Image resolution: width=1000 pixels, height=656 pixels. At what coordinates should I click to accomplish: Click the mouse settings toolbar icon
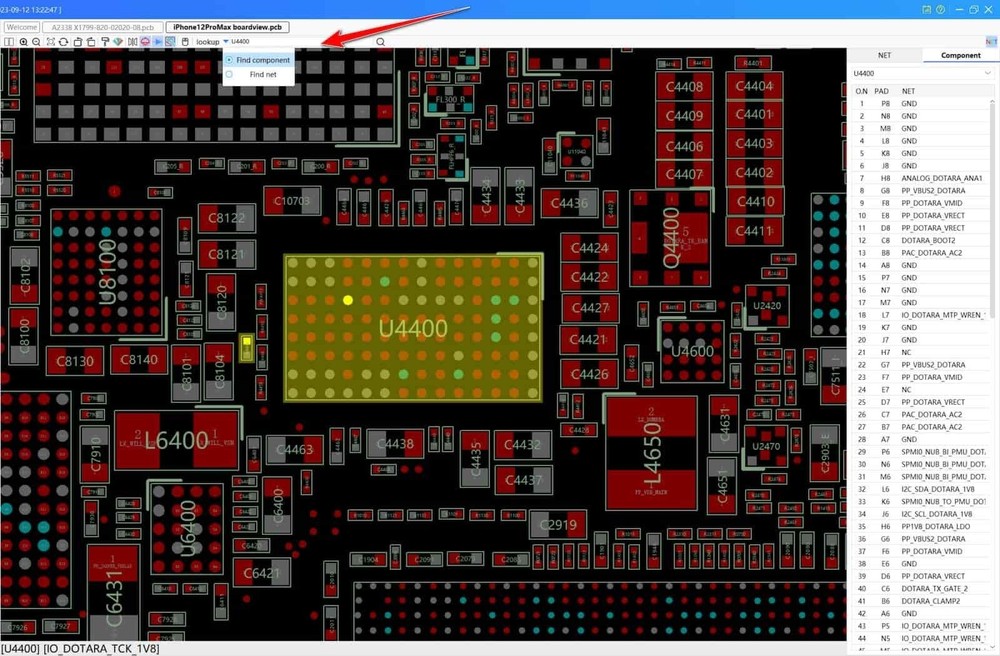coord(185,42)
